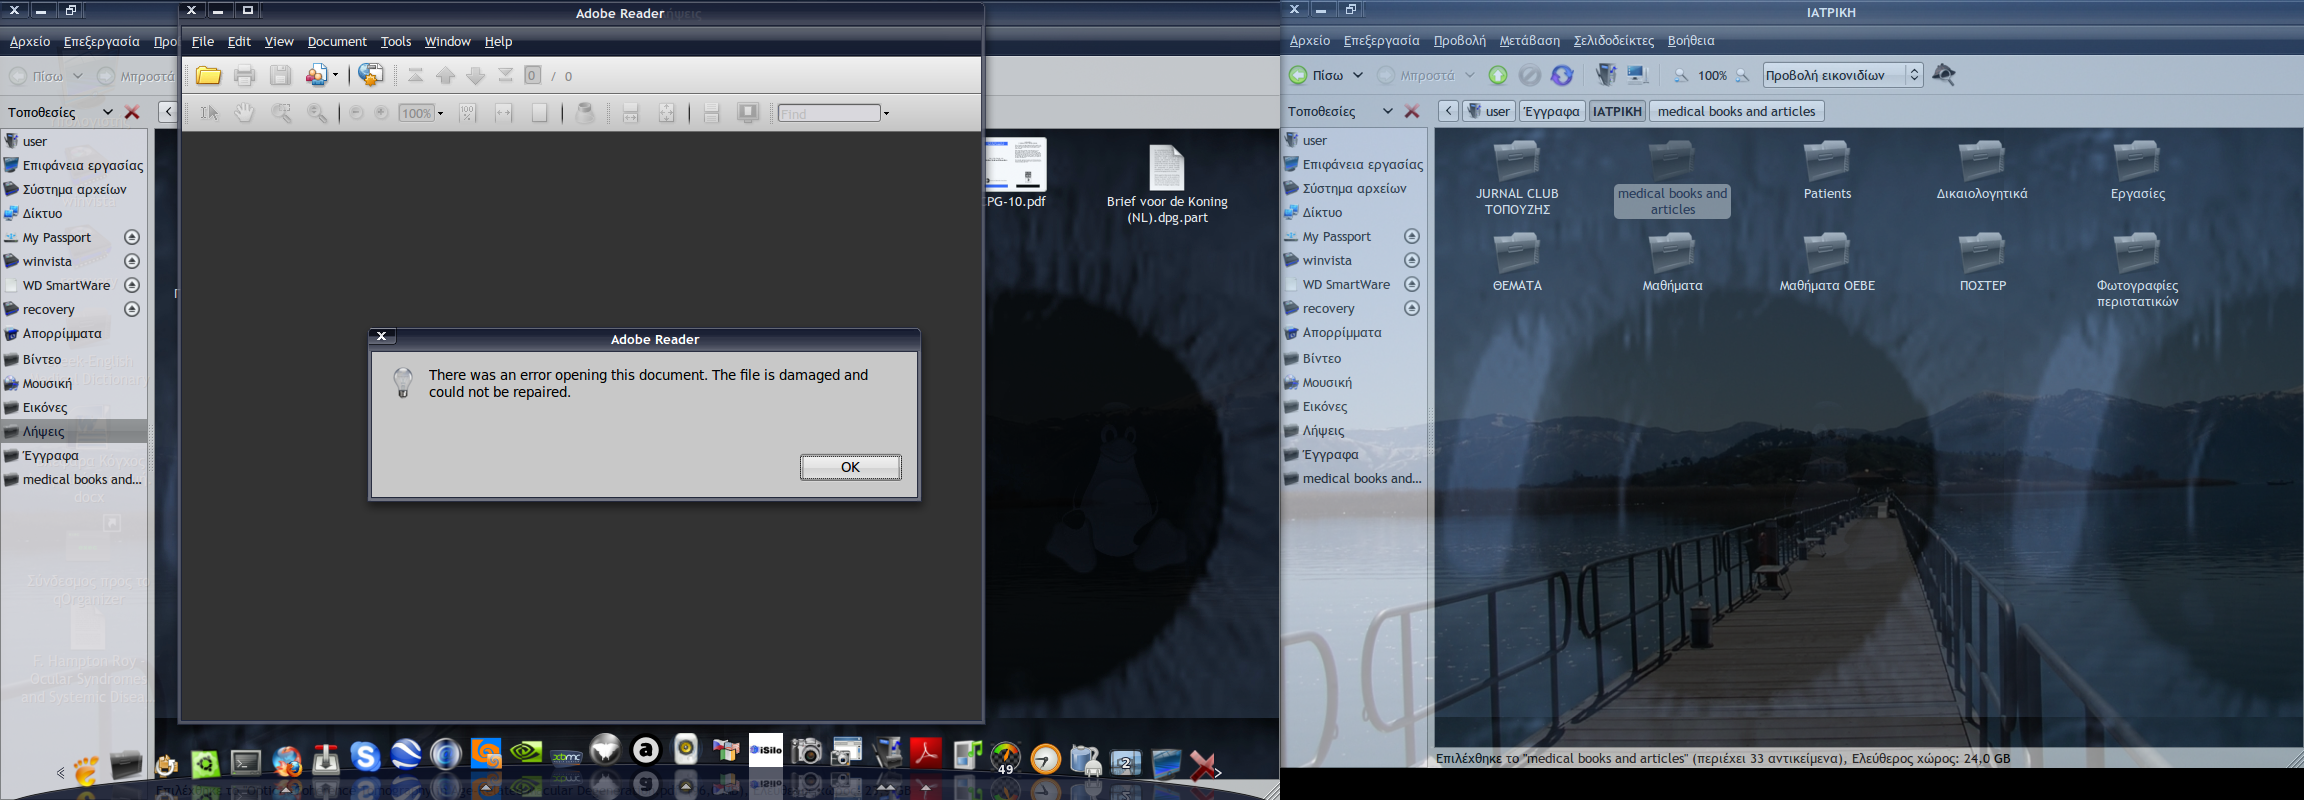Click the collaborate people icon in Adobe Reader
Viewport: 2304px width, 800px height.
click(x=317, y=75)
